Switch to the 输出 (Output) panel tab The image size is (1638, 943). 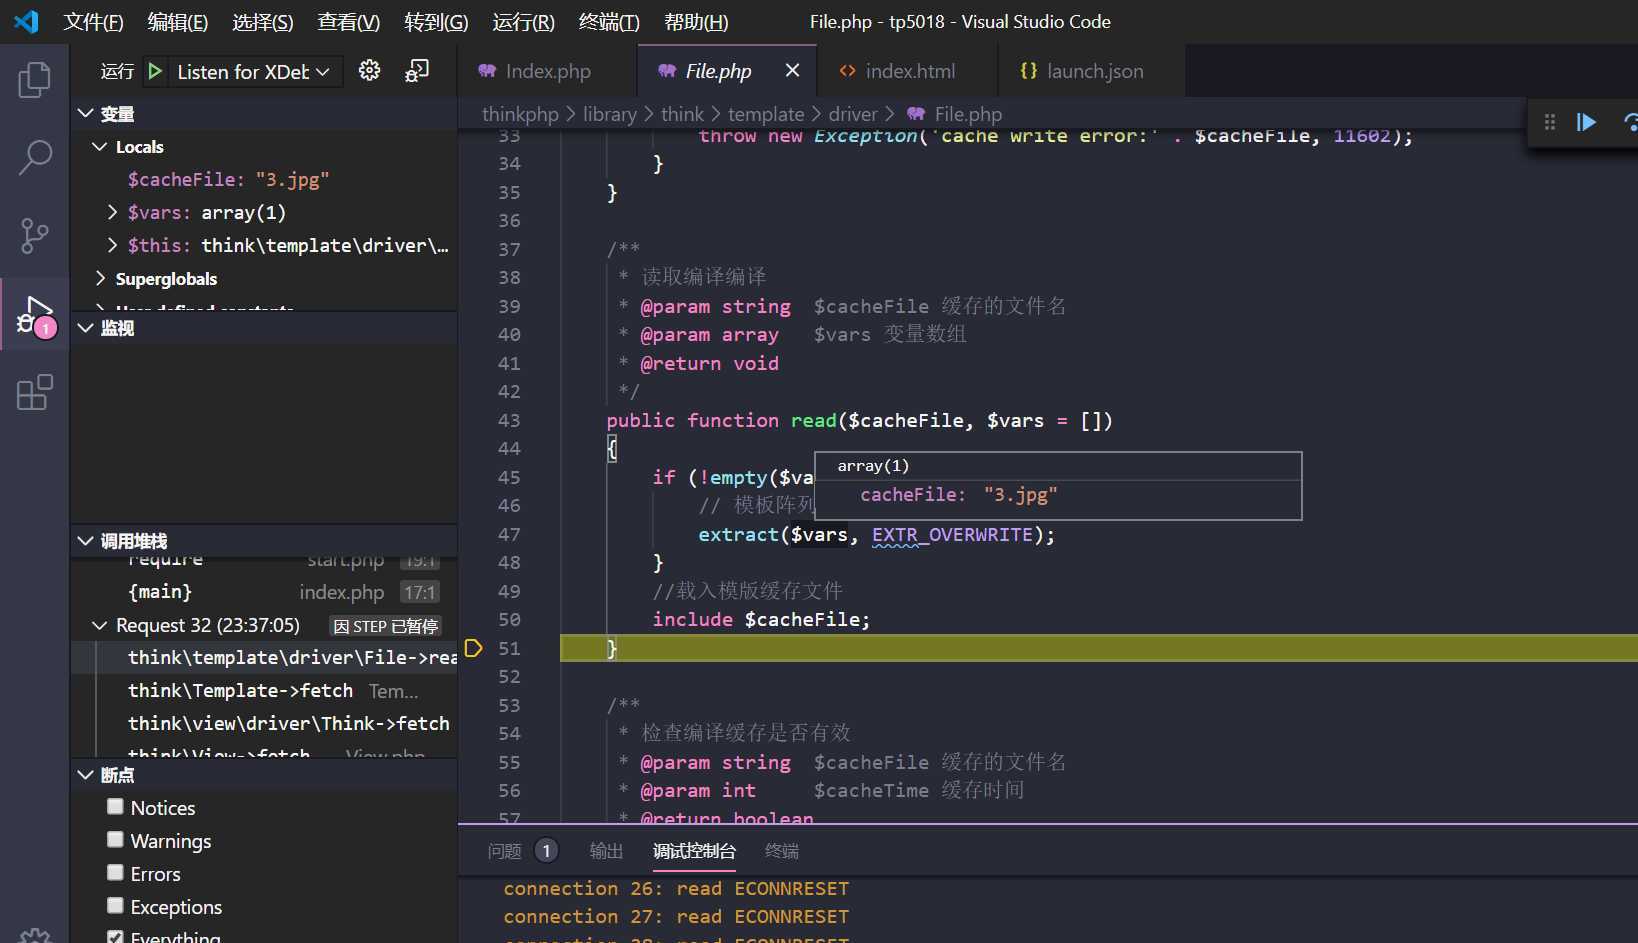(606, 851)
